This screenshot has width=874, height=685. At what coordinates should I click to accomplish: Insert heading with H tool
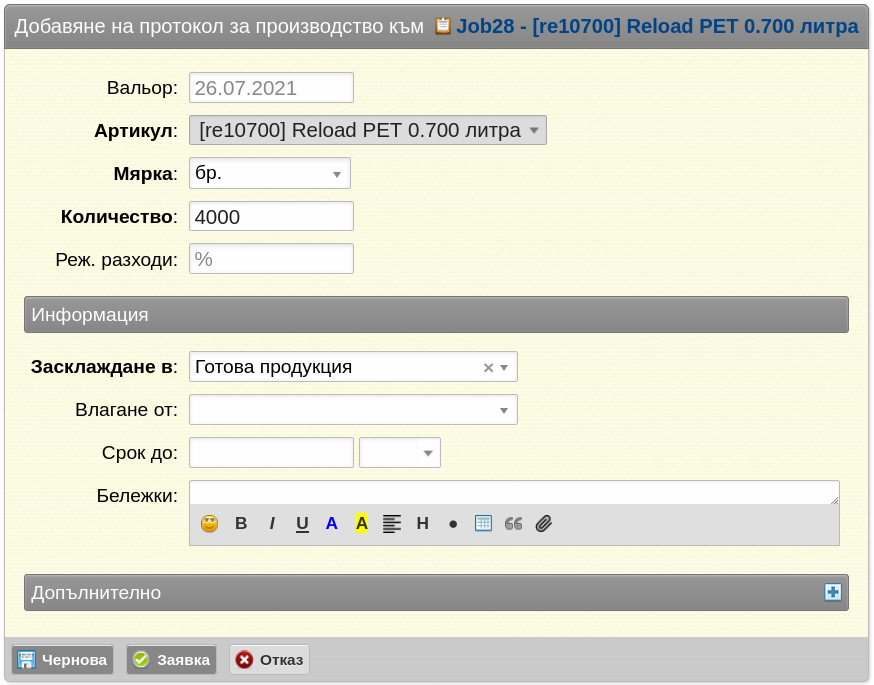coord(423,523)
